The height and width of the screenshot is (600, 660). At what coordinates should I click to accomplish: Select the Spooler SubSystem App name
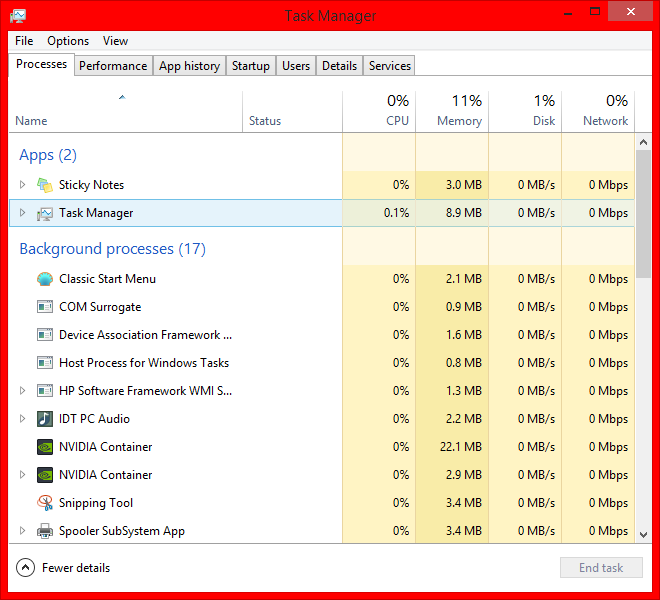coord(122,531)
